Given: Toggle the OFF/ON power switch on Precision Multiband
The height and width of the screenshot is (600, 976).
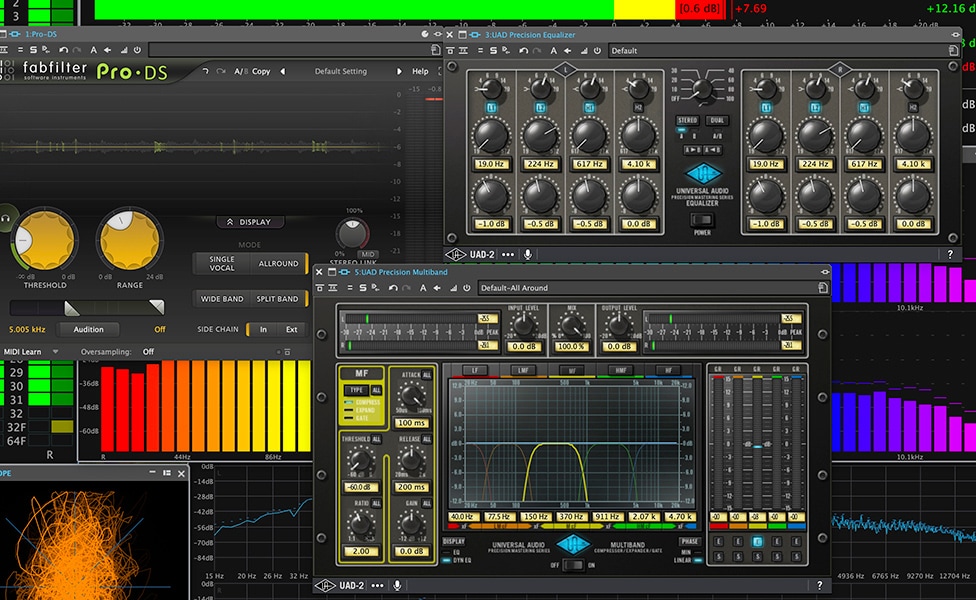Looking at the screenshot, I should click(x=573, y=565).
